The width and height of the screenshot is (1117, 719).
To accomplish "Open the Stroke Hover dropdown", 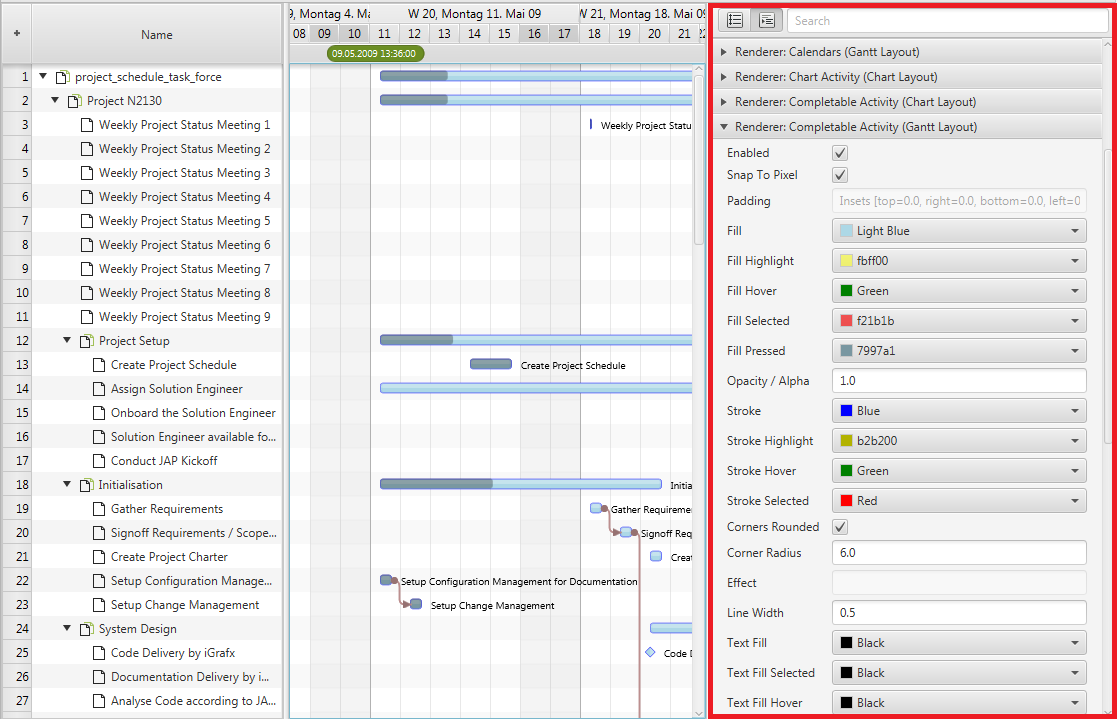I will [x=959, y=470].
